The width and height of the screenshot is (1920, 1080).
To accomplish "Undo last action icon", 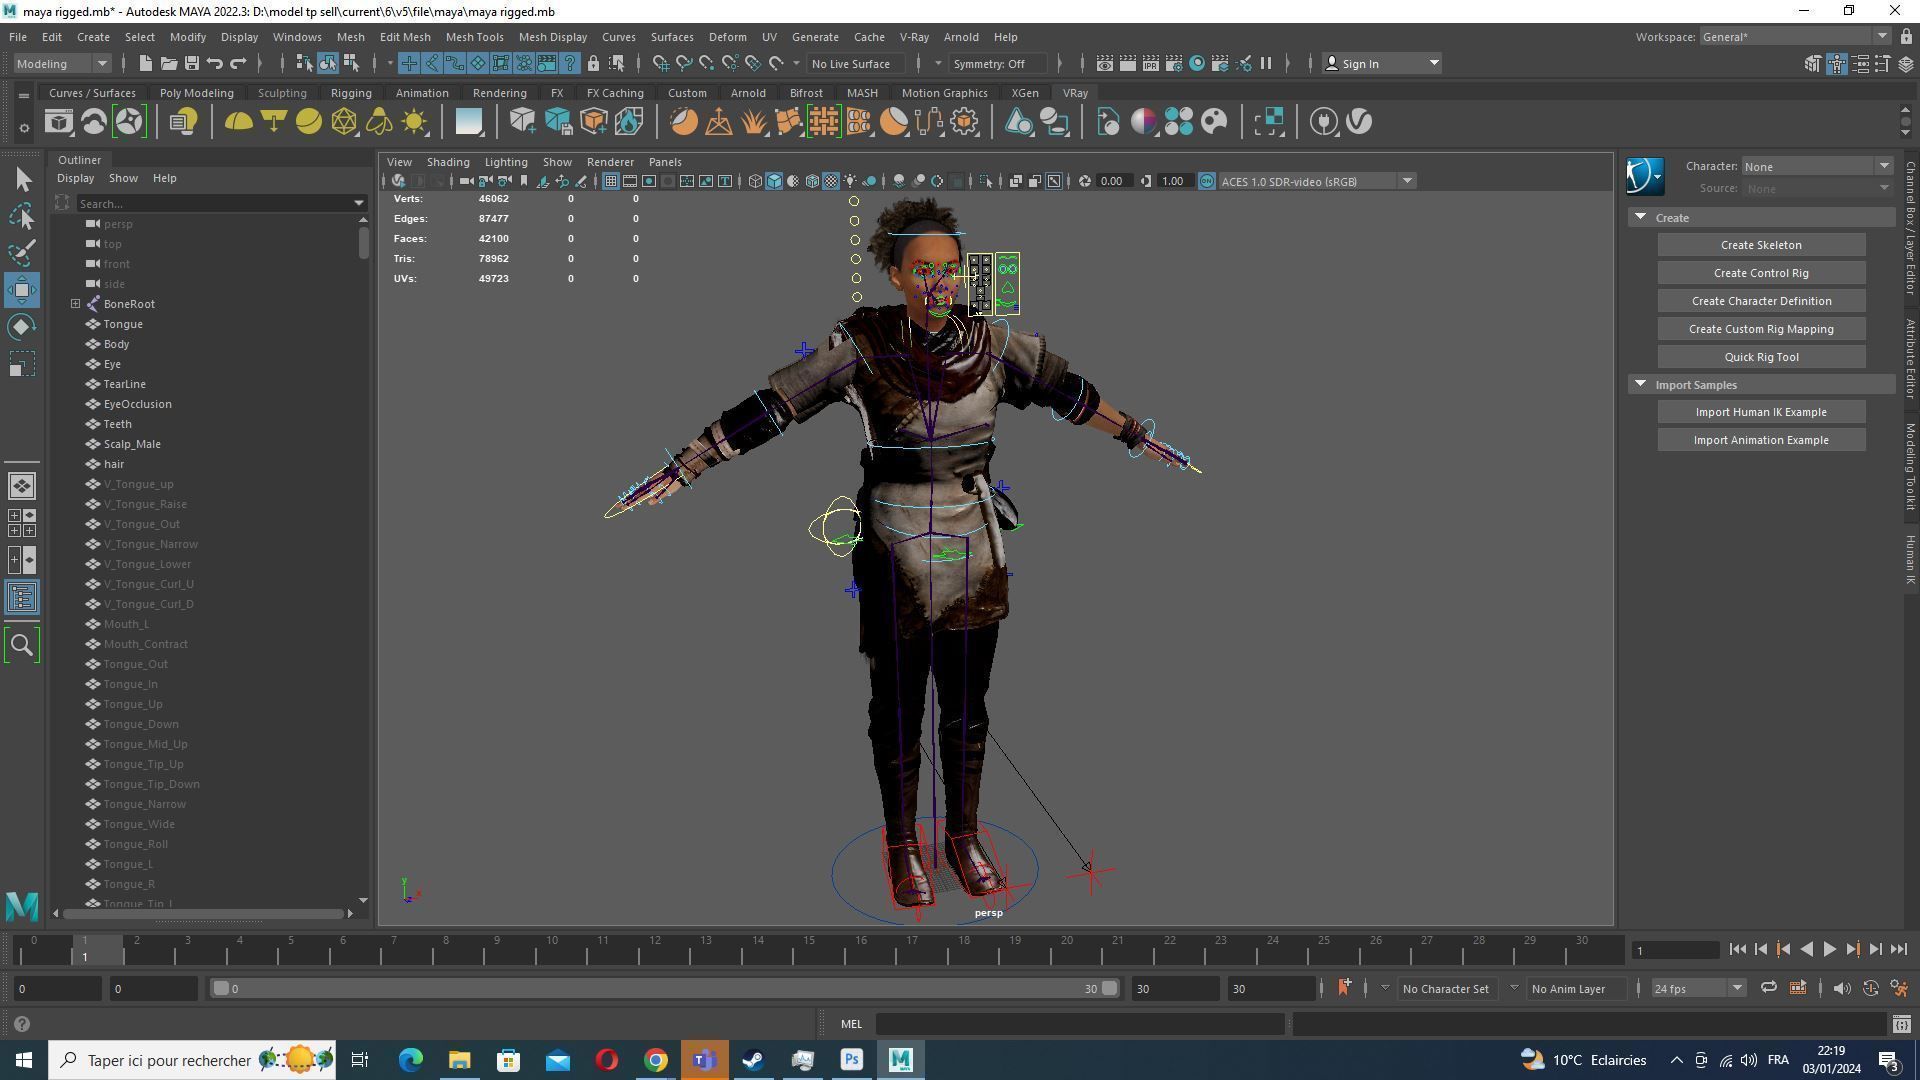I will [215, 63].
